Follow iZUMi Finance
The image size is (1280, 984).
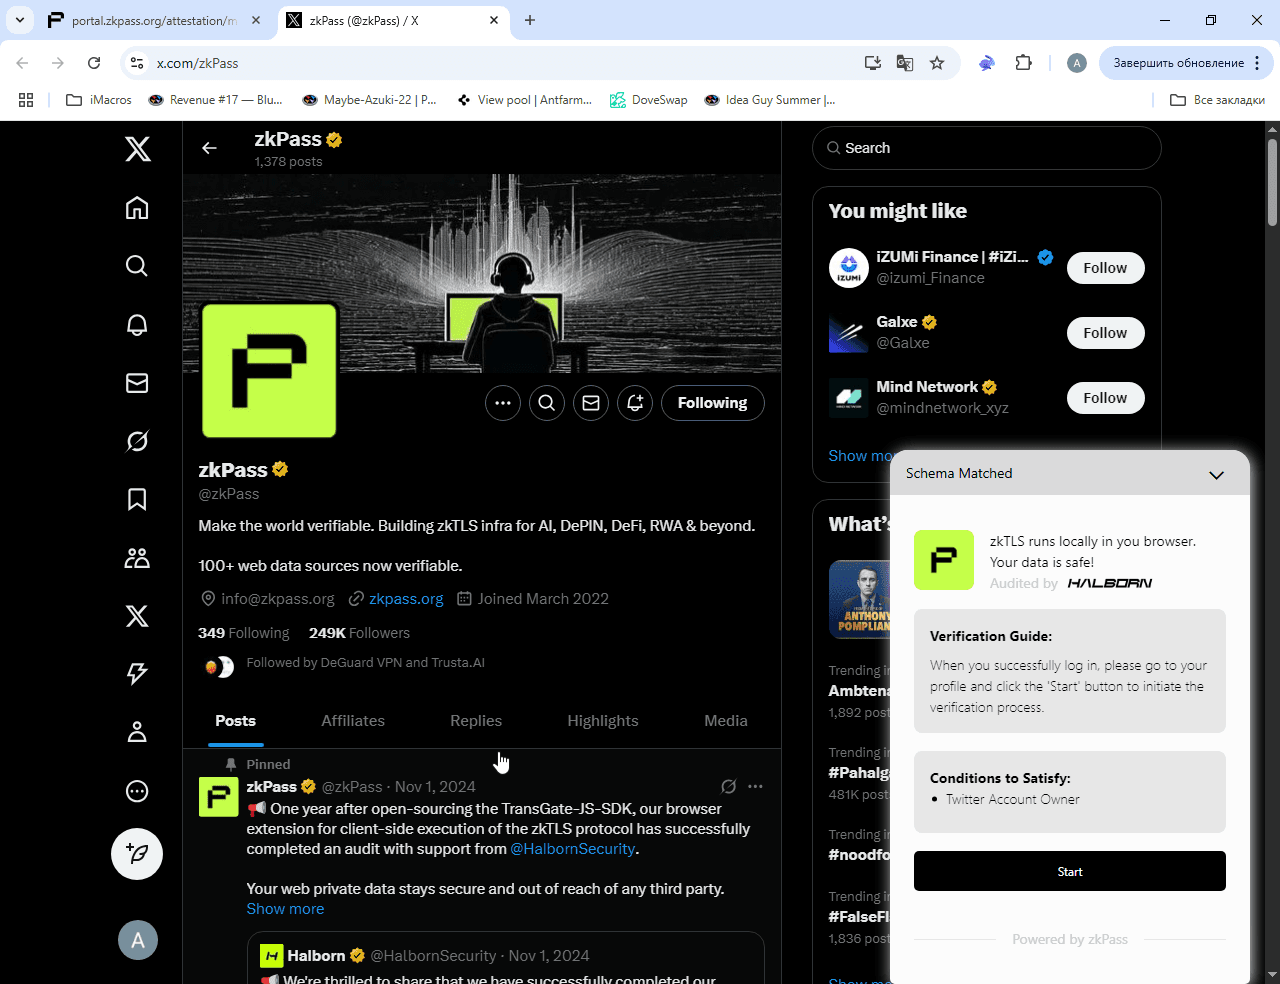(1105, 268)
